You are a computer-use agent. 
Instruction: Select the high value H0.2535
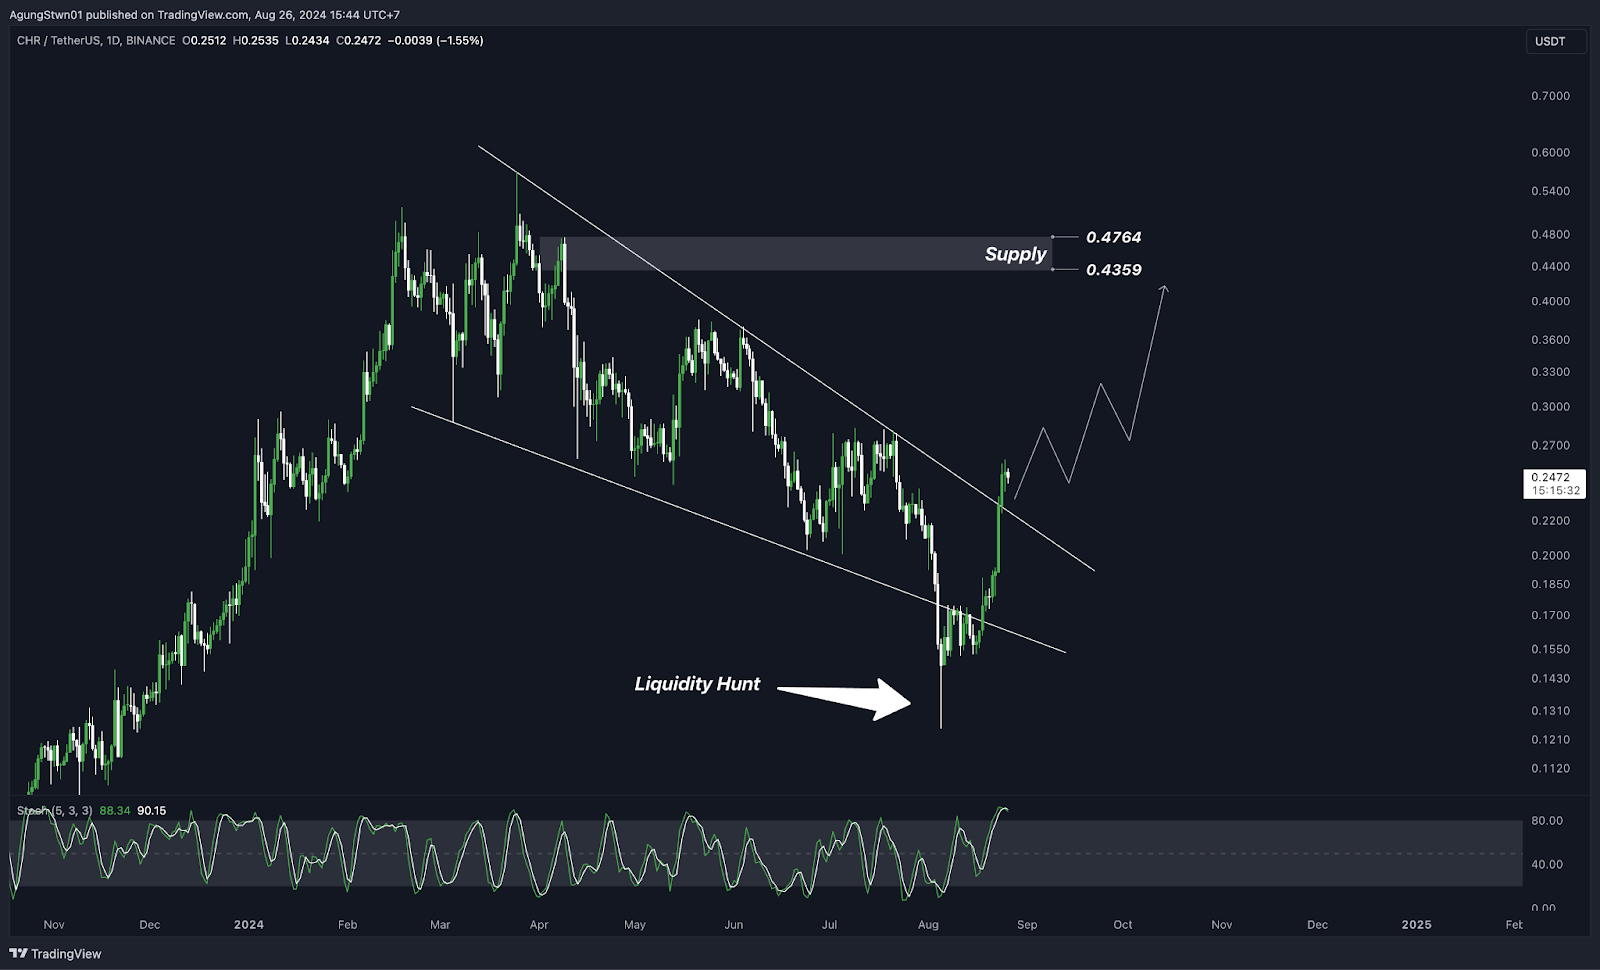pyautogui.click(x=256, y=41)
